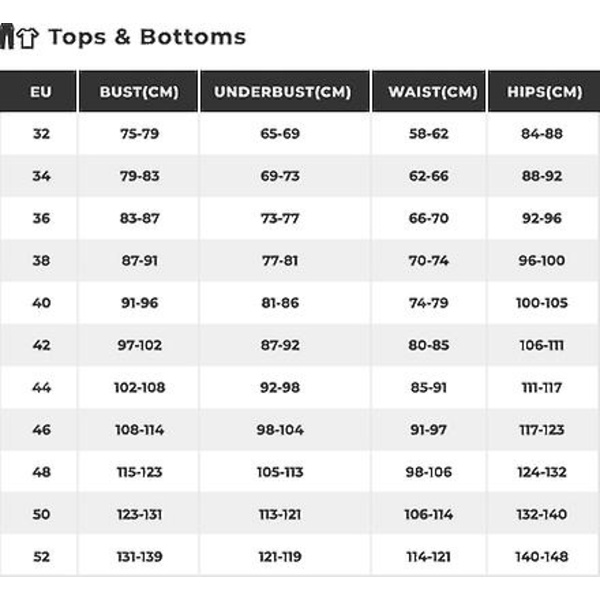Select the EU column header
Viewport: 600px width, 600px height.
coord(40,92)
